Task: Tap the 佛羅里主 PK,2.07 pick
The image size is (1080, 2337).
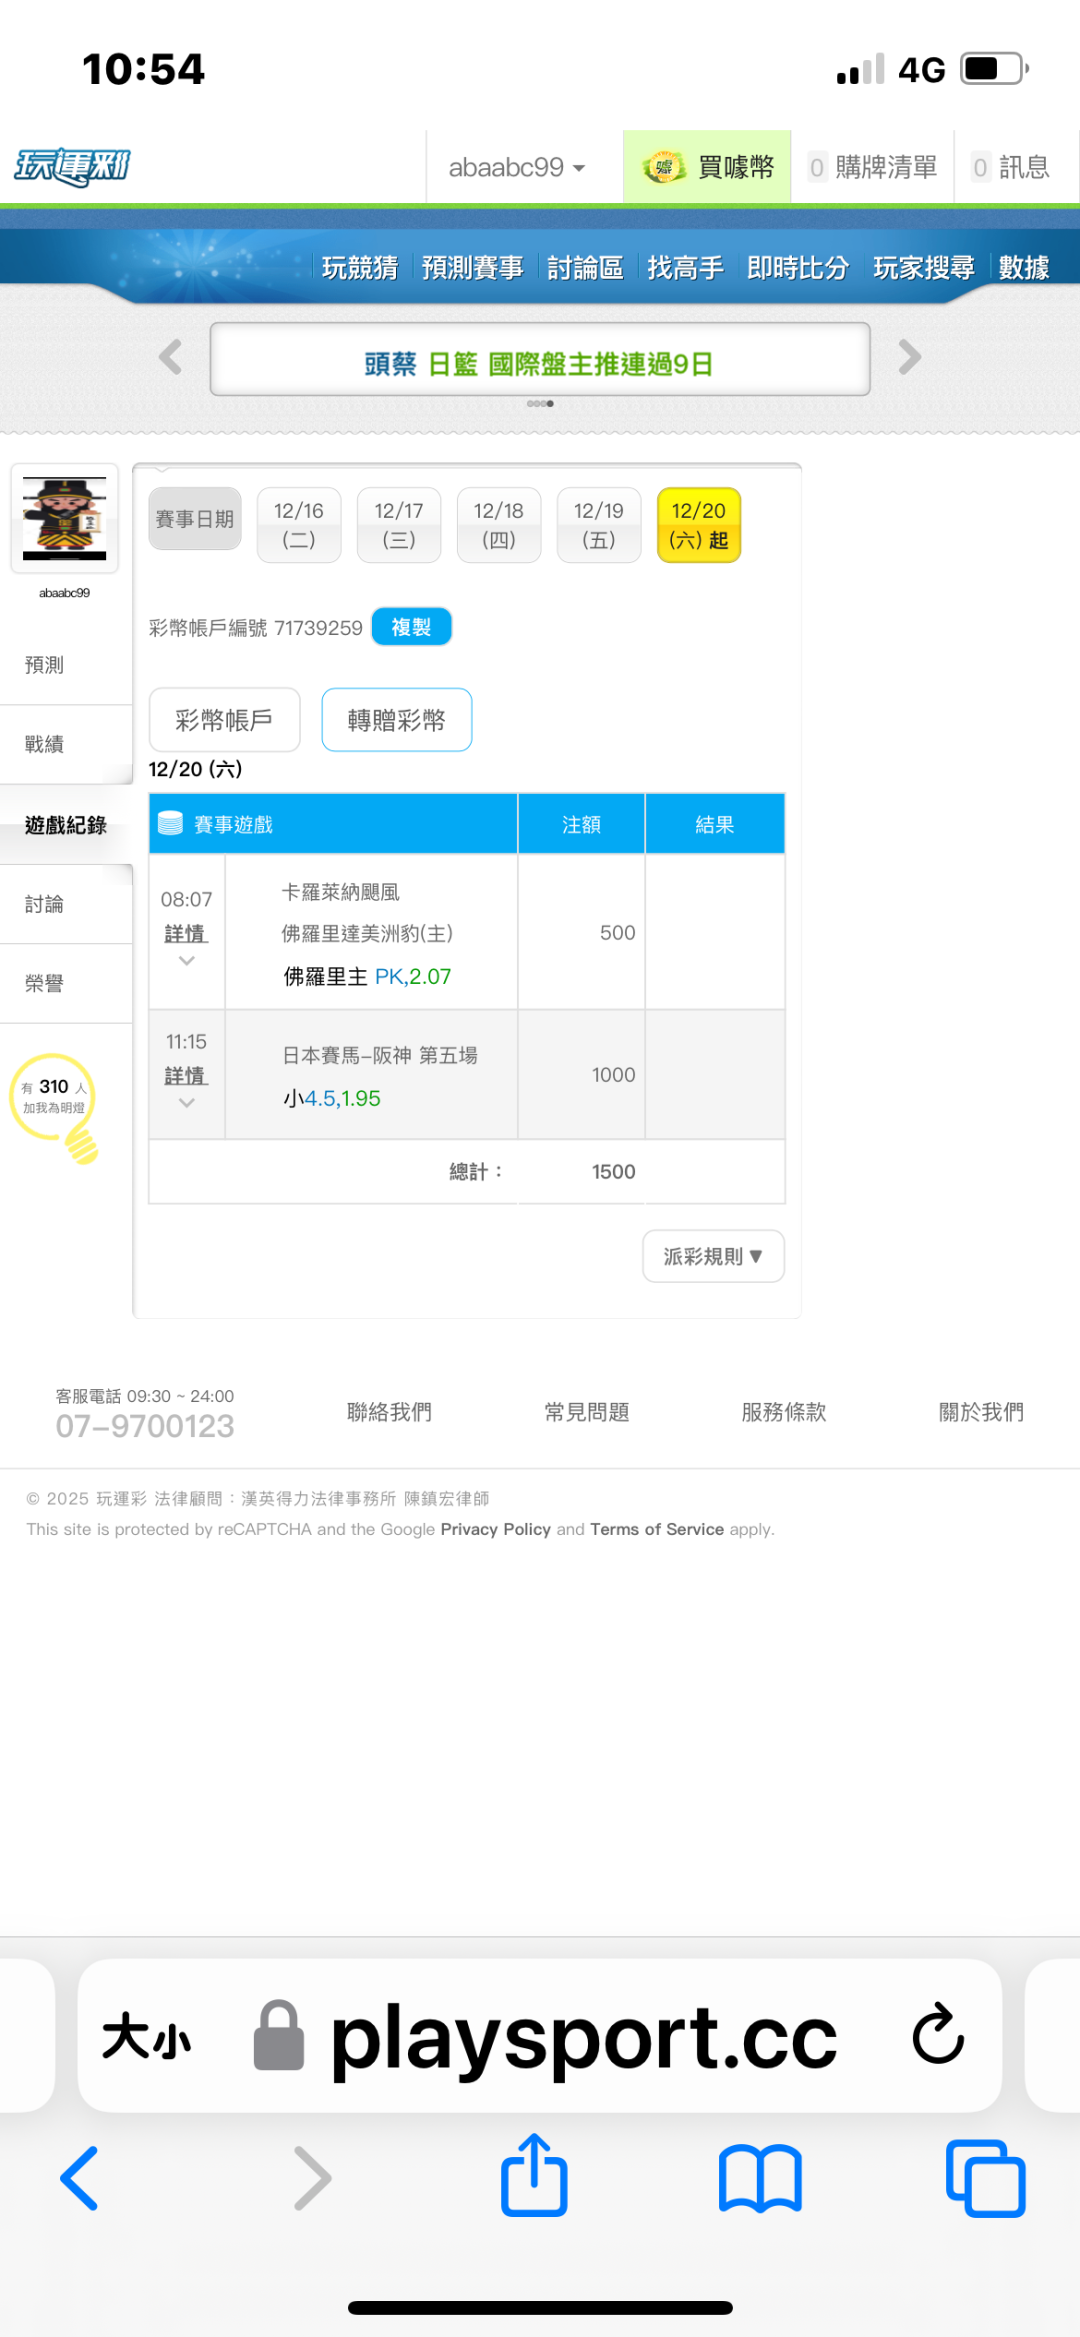Action: point(367,976)
